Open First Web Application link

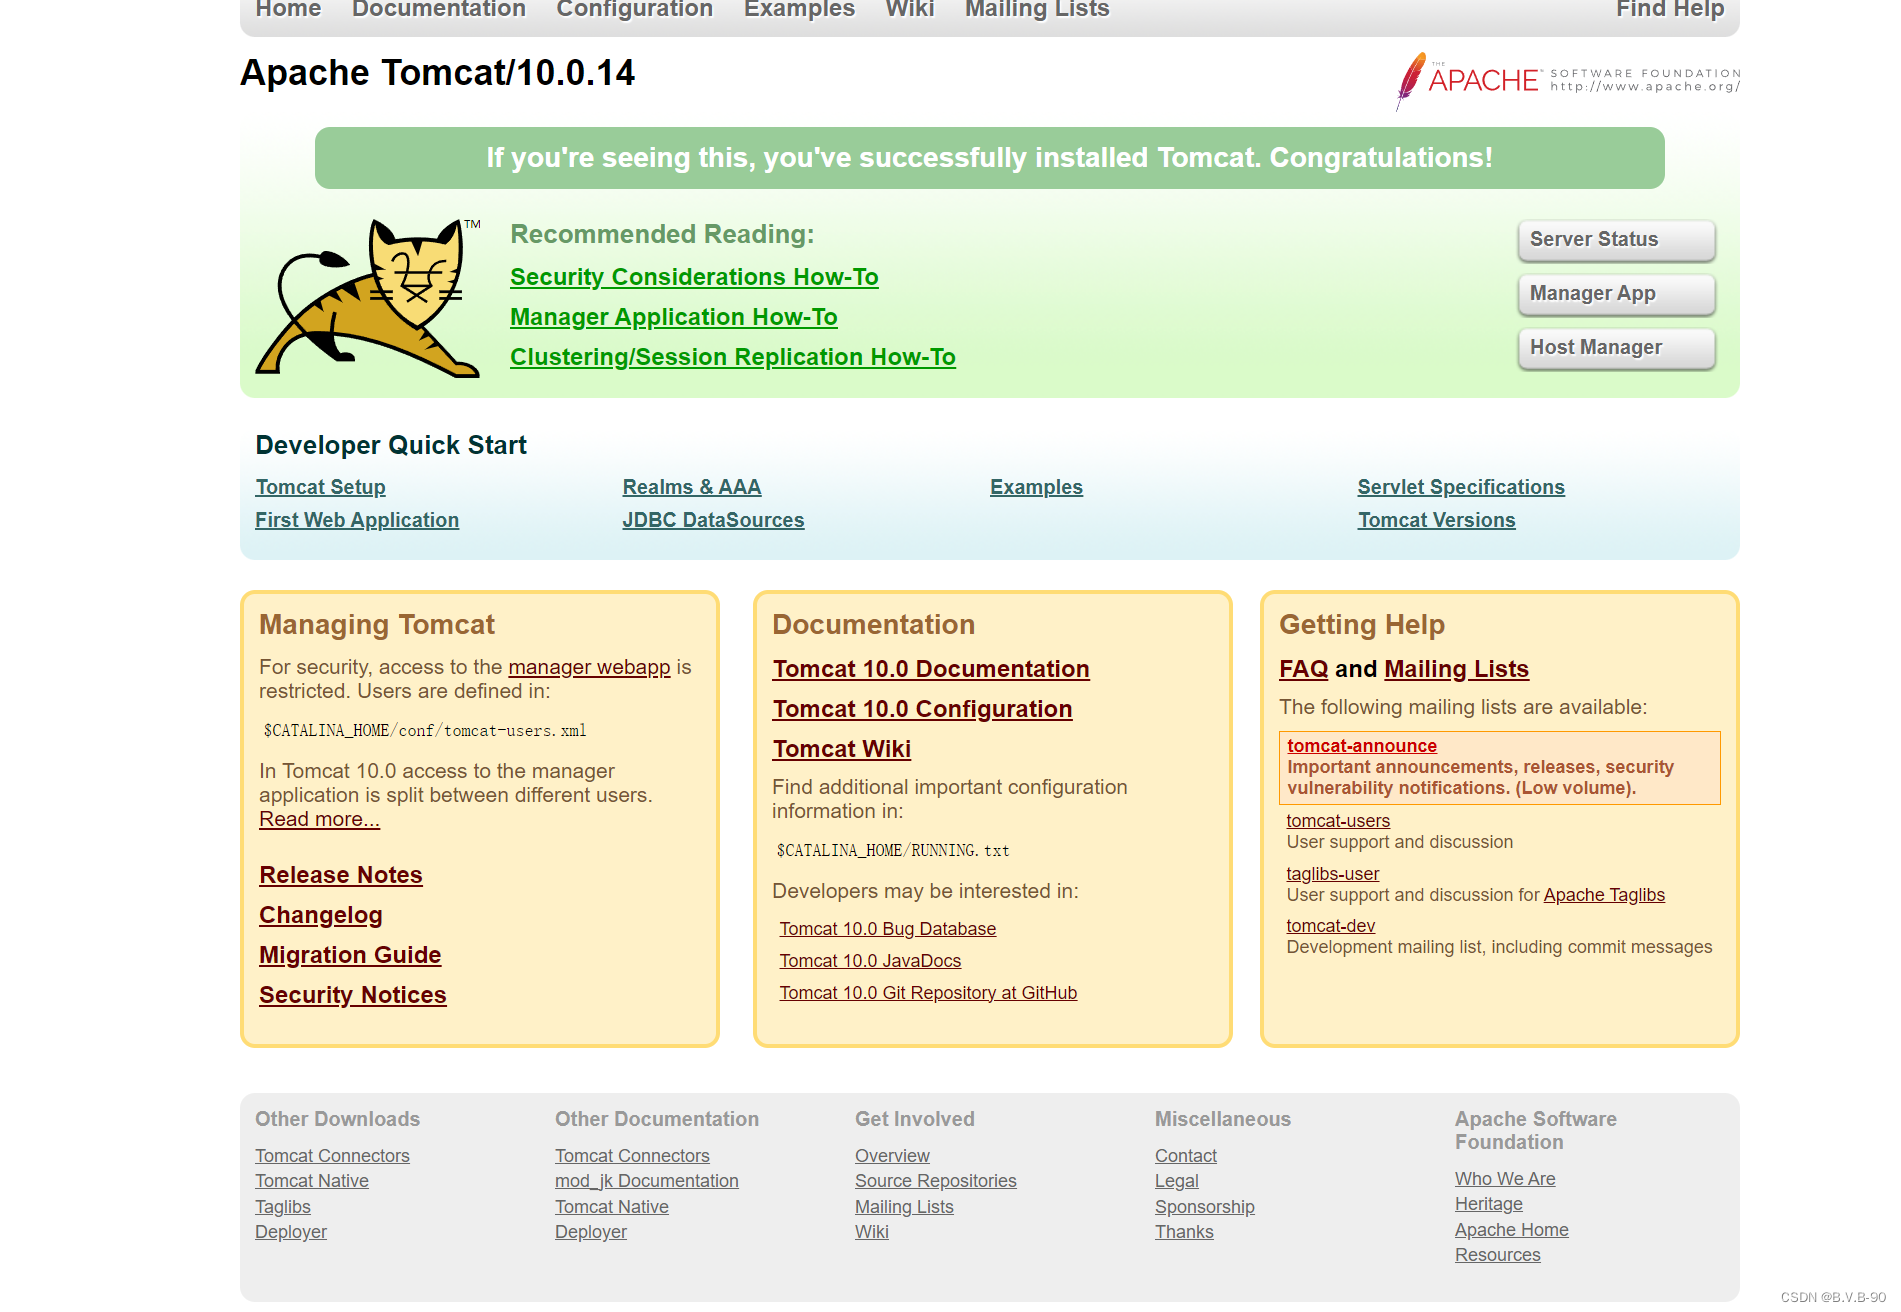(x=357, y=520)
